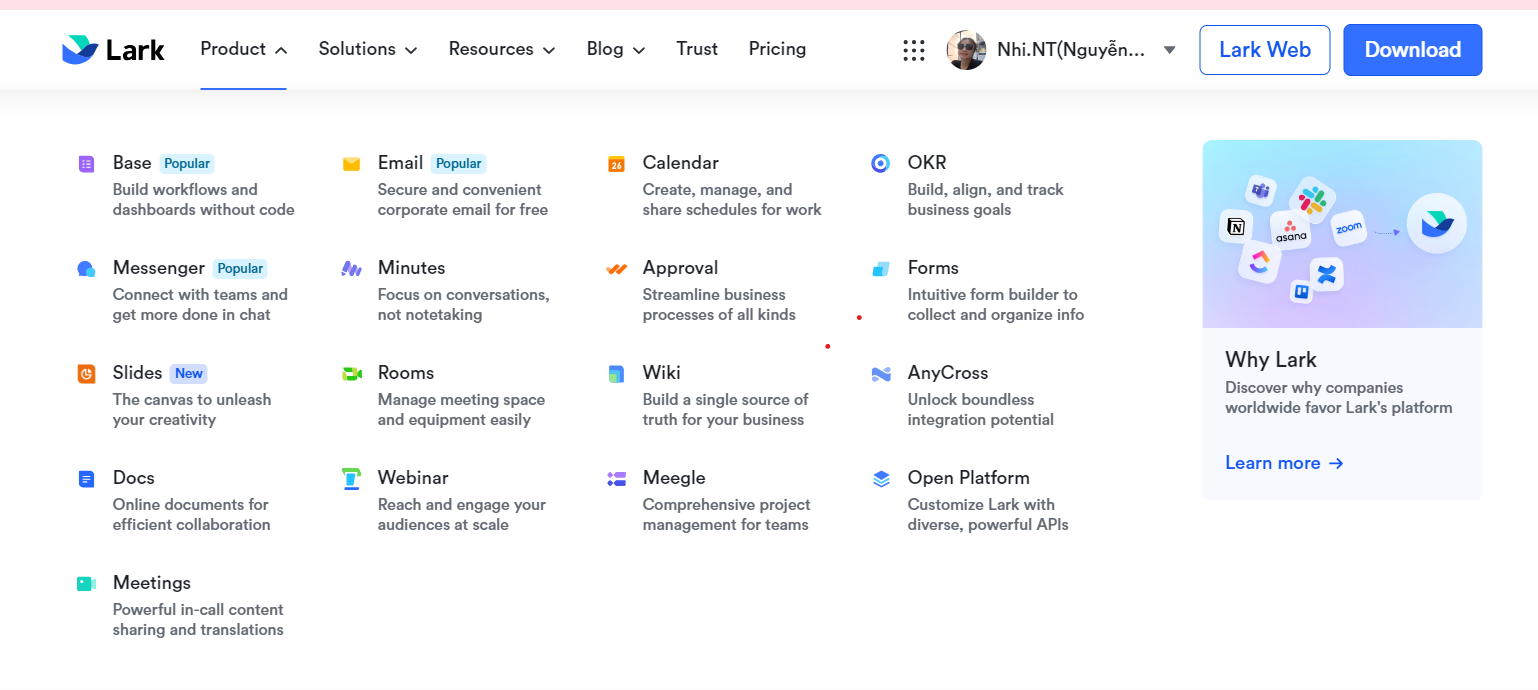Viewport: 1538px width, 690px height.
Task: Click the Lark logo
Action: pyautogui.click(x=113, y=49)
